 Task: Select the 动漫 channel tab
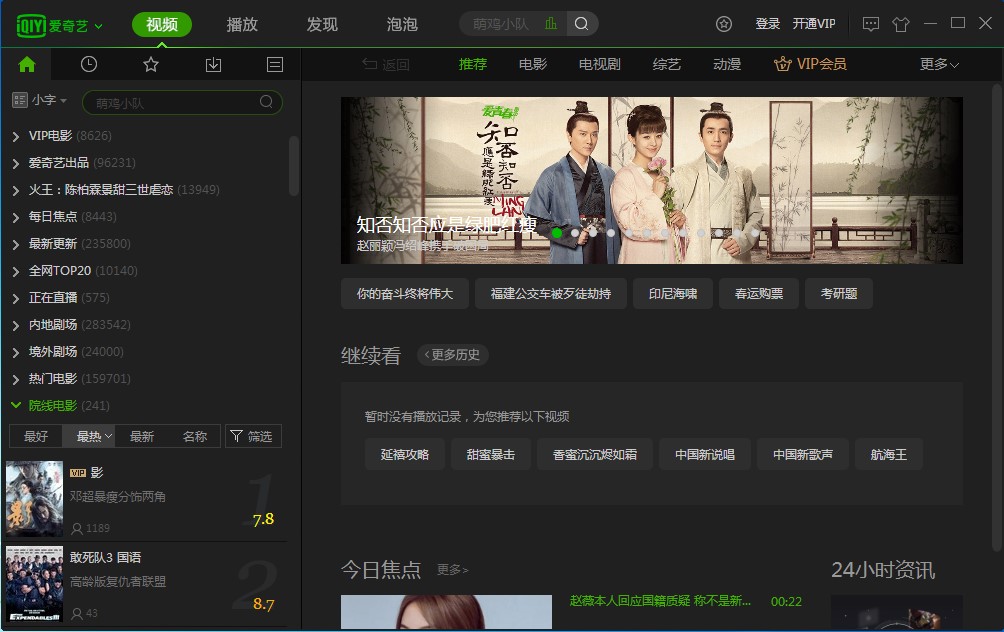click(x=727, y=64)
